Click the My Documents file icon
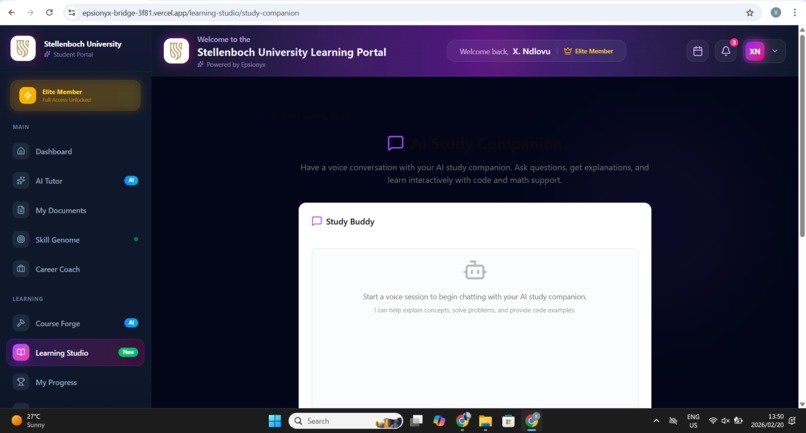Screen dimensions: 806x433 tap(21, 210)
